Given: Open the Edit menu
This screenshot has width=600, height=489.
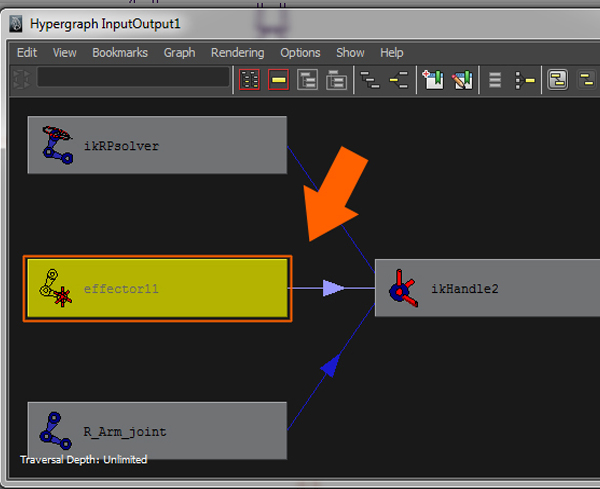Looking at the screenshot, I should 27,52.
